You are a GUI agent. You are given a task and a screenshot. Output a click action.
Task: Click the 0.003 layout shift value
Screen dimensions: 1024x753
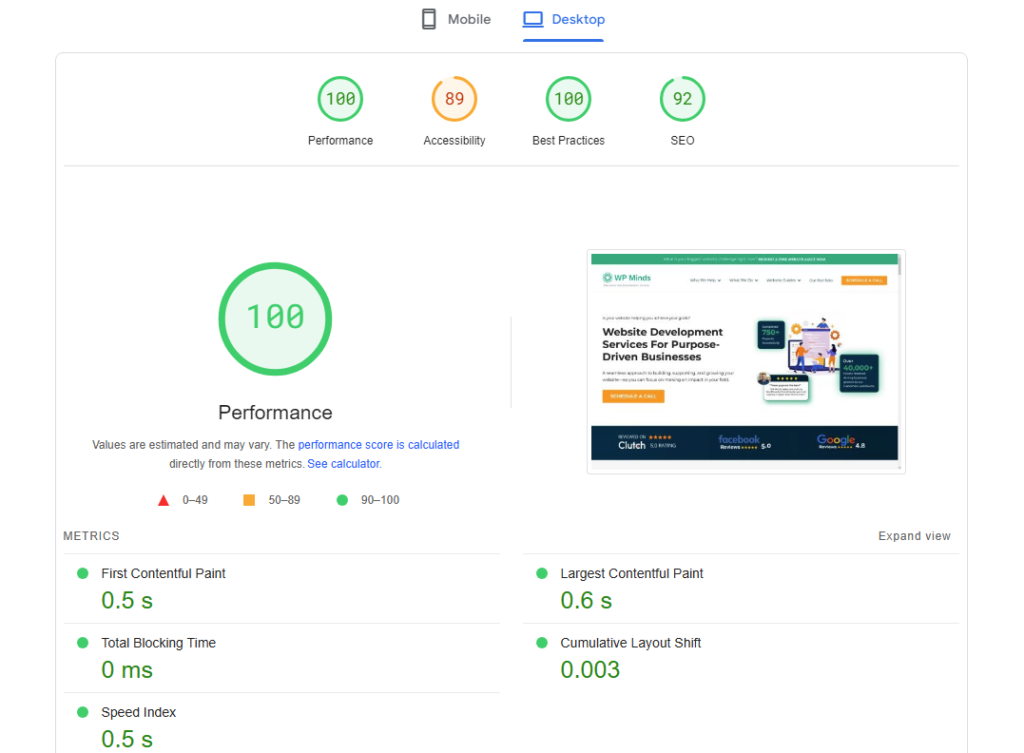point(590,670)
